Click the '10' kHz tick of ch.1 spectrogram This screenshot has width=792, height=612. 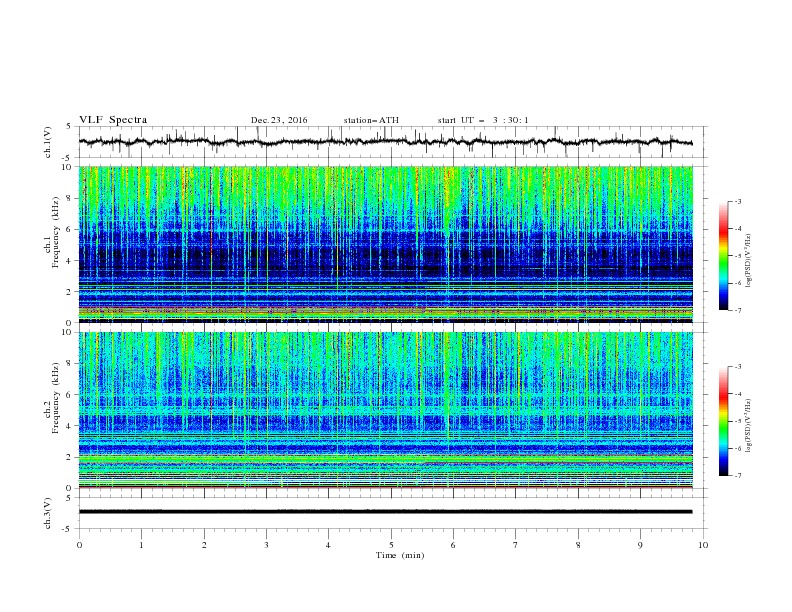pos(68,167)
